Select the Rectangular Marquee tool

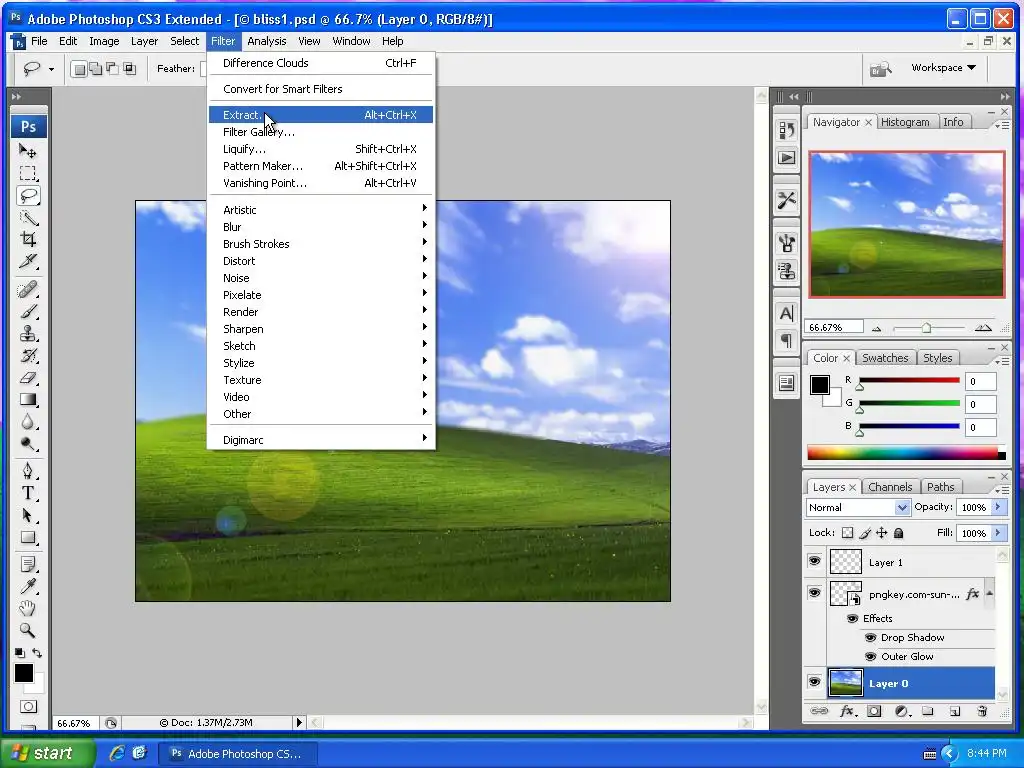pyautogui.click(x=27, y=173)
